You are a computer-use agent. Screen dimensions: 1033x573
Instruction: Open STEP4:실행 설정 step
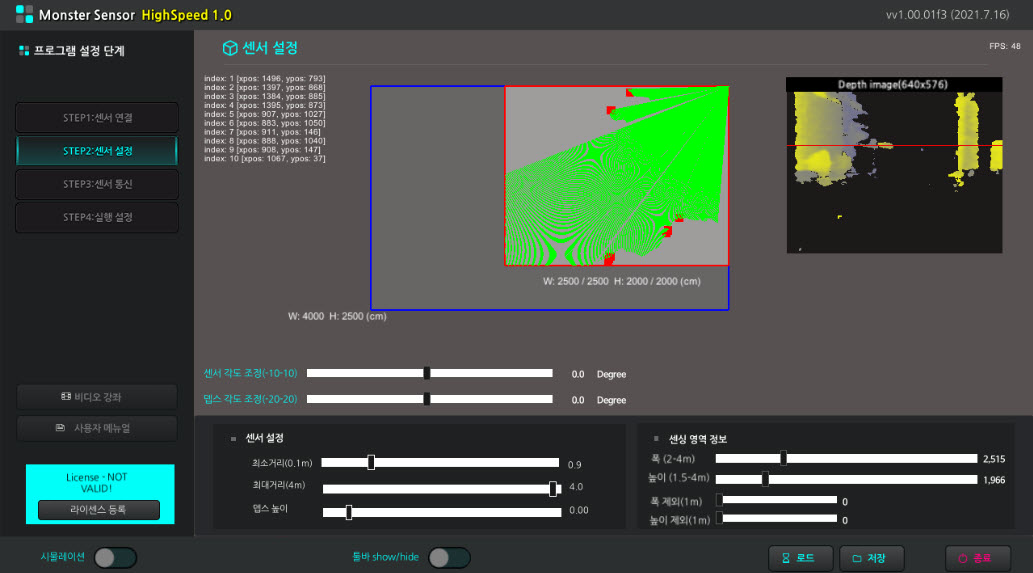click(98, 217)
